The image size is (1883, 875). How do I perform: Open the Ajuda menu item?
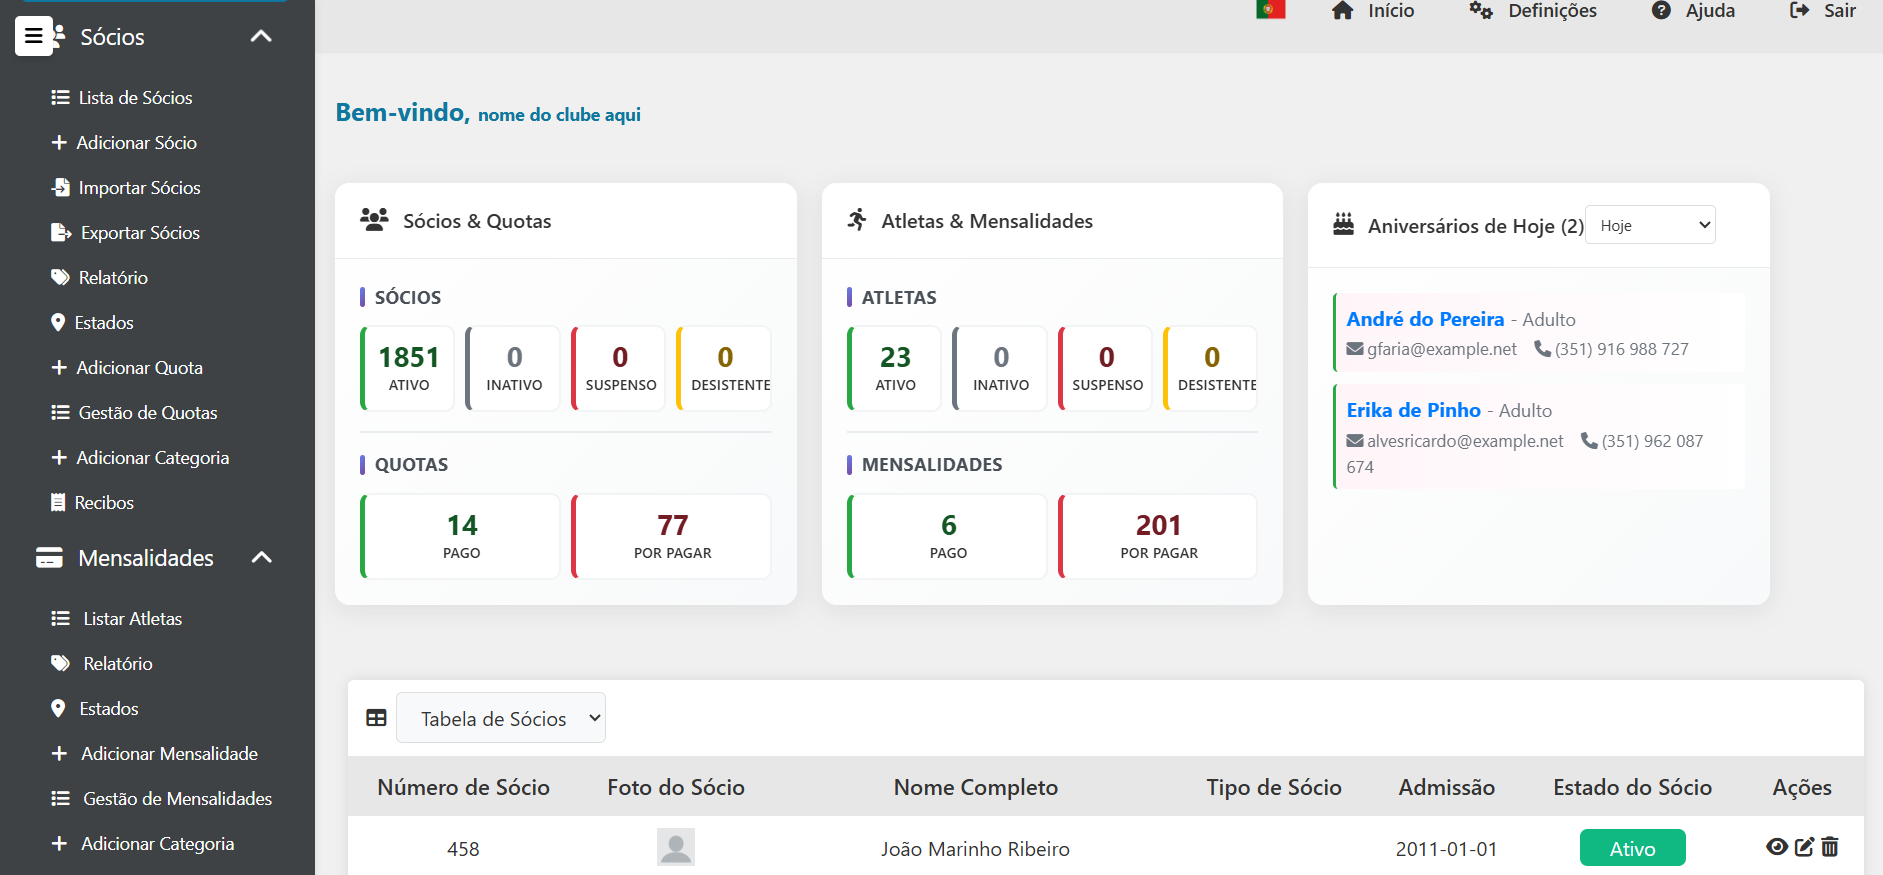coord(1693,11)
